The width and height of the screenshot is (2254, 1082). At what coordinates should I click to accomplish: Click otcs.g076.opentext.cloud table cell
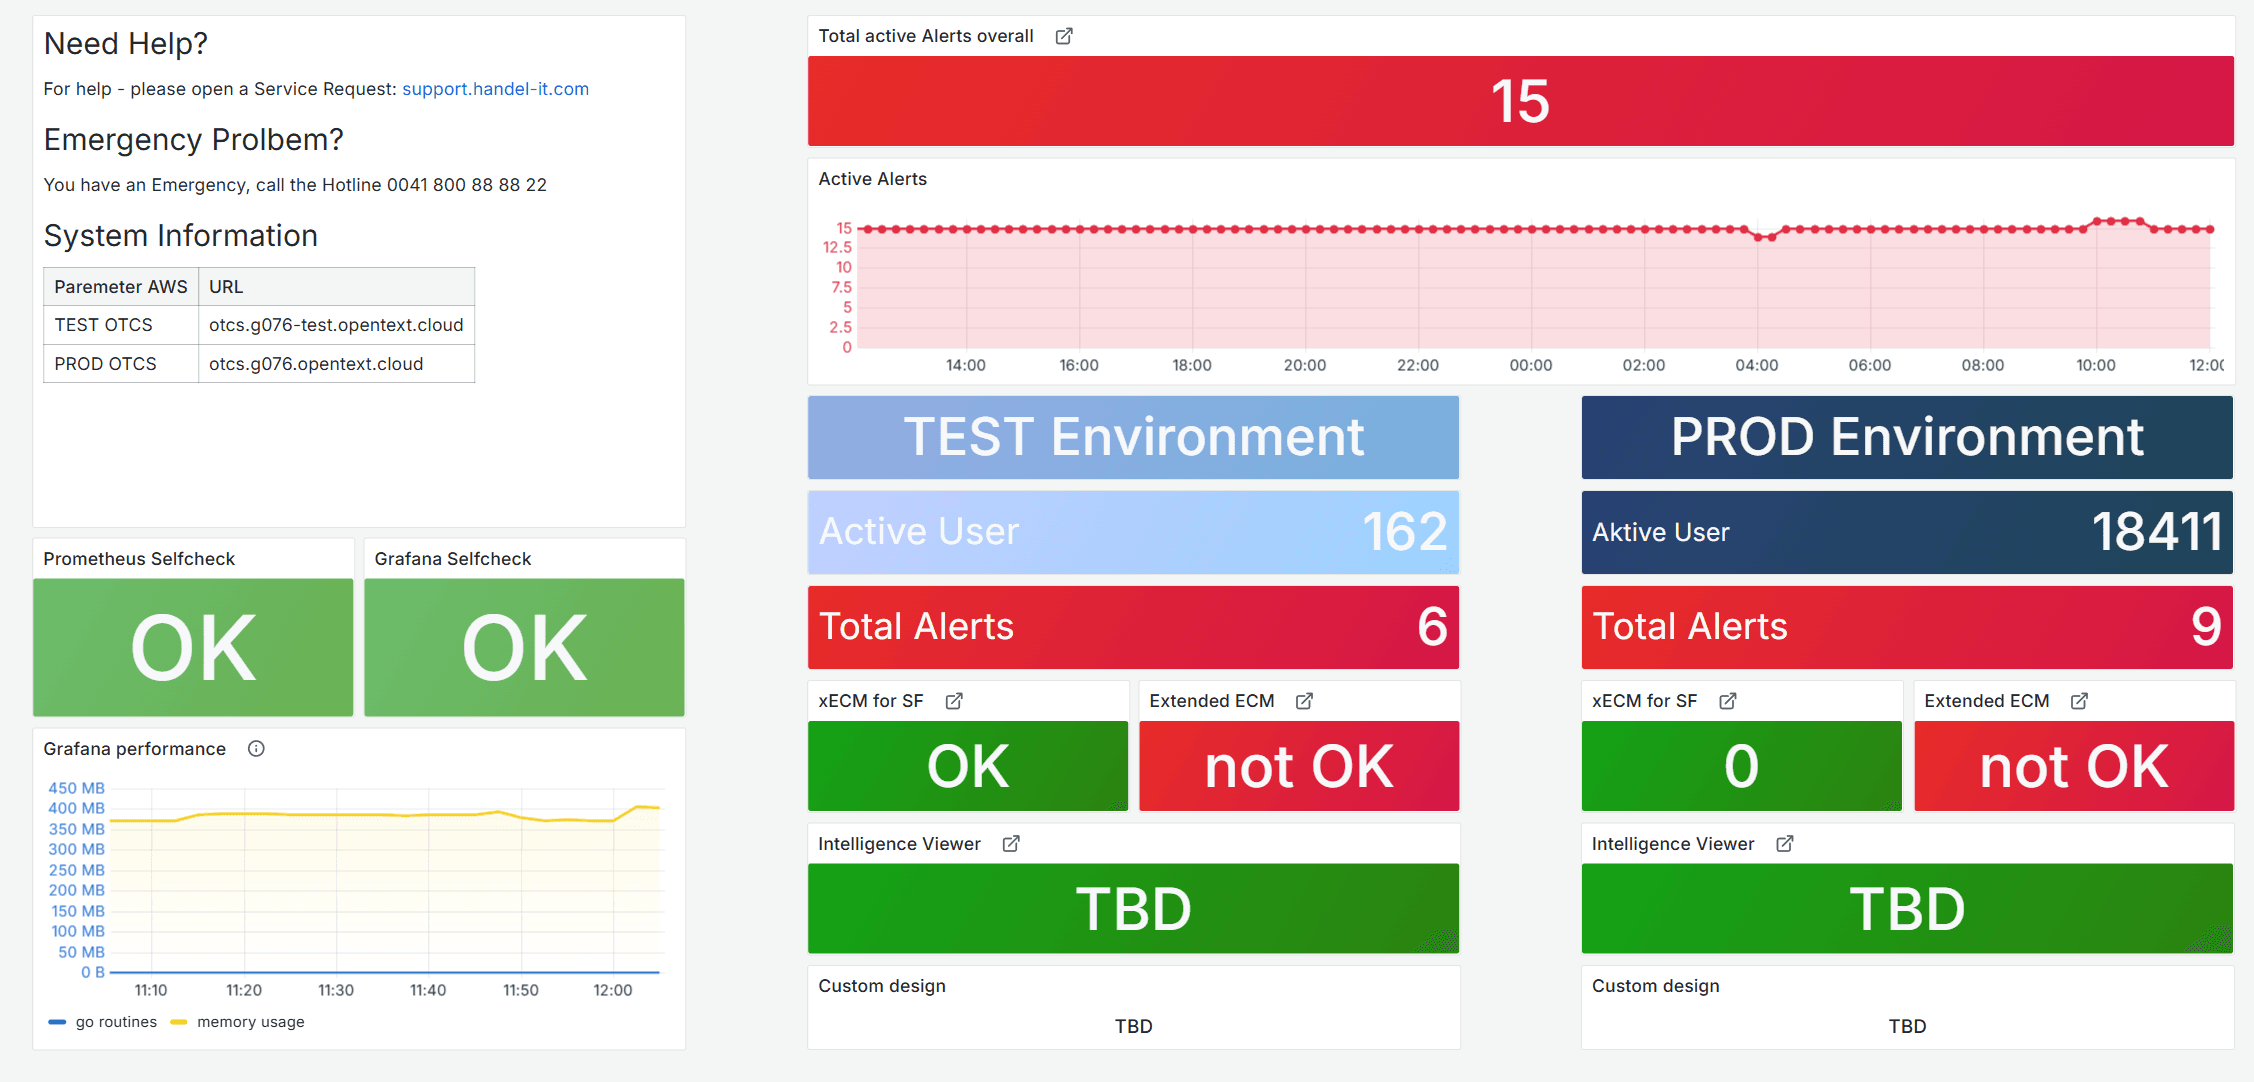point(336,364)
